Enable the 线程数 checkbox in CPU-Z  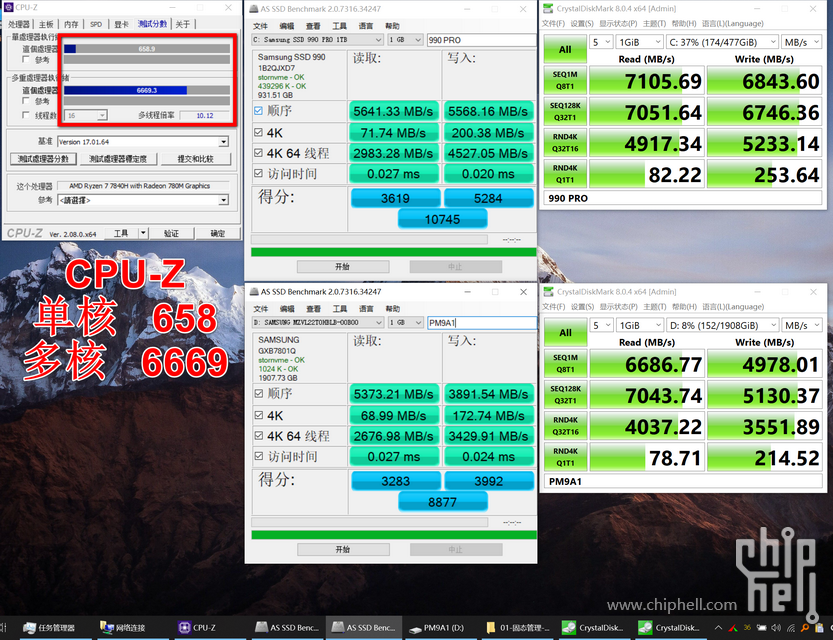point(26,115)
